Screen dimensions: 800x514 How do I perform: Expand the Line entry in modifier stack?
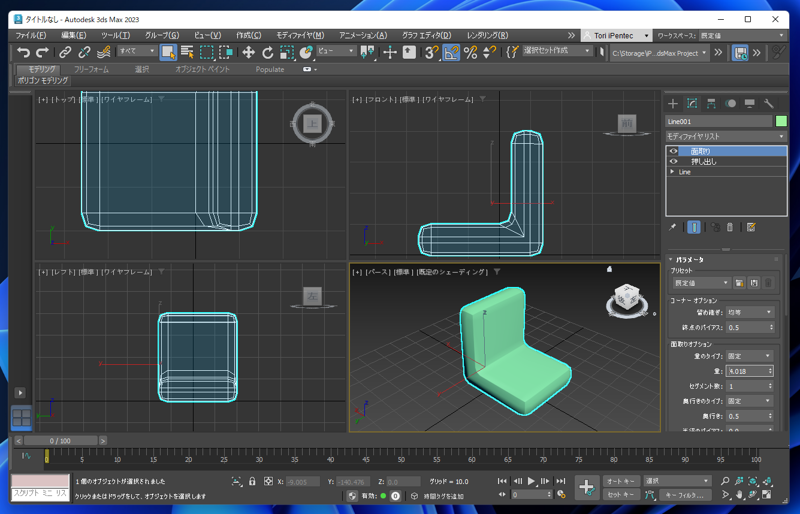[x=672, y=172]
